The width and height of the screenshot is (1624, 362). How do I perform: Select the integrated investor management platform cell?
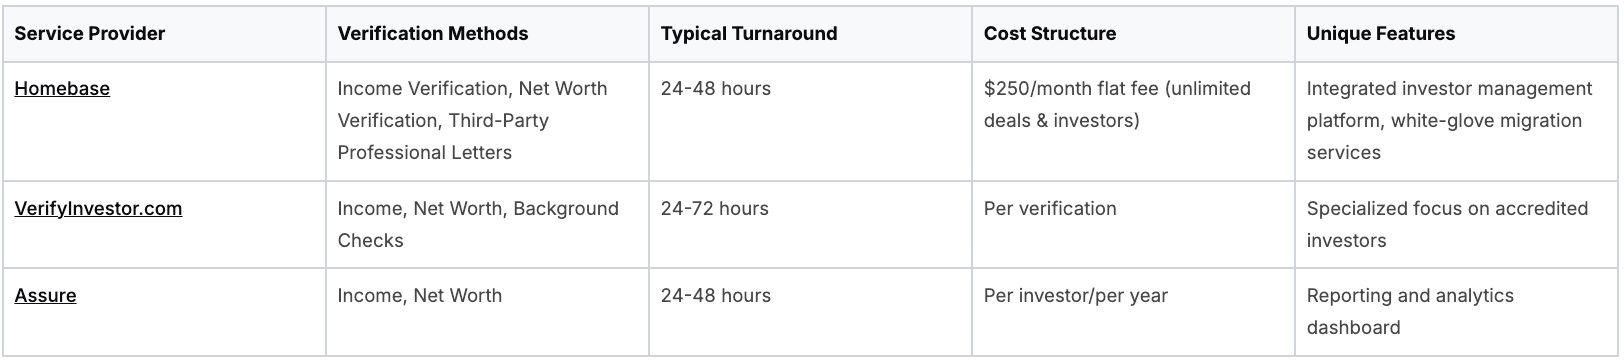pos(1457,122)
